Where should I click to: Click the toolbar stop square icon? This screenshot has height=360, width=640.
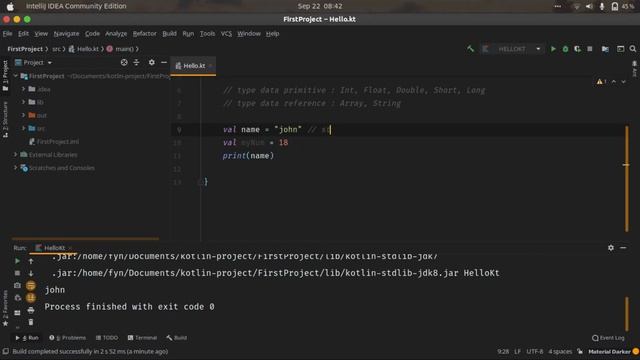coord(590,49)
